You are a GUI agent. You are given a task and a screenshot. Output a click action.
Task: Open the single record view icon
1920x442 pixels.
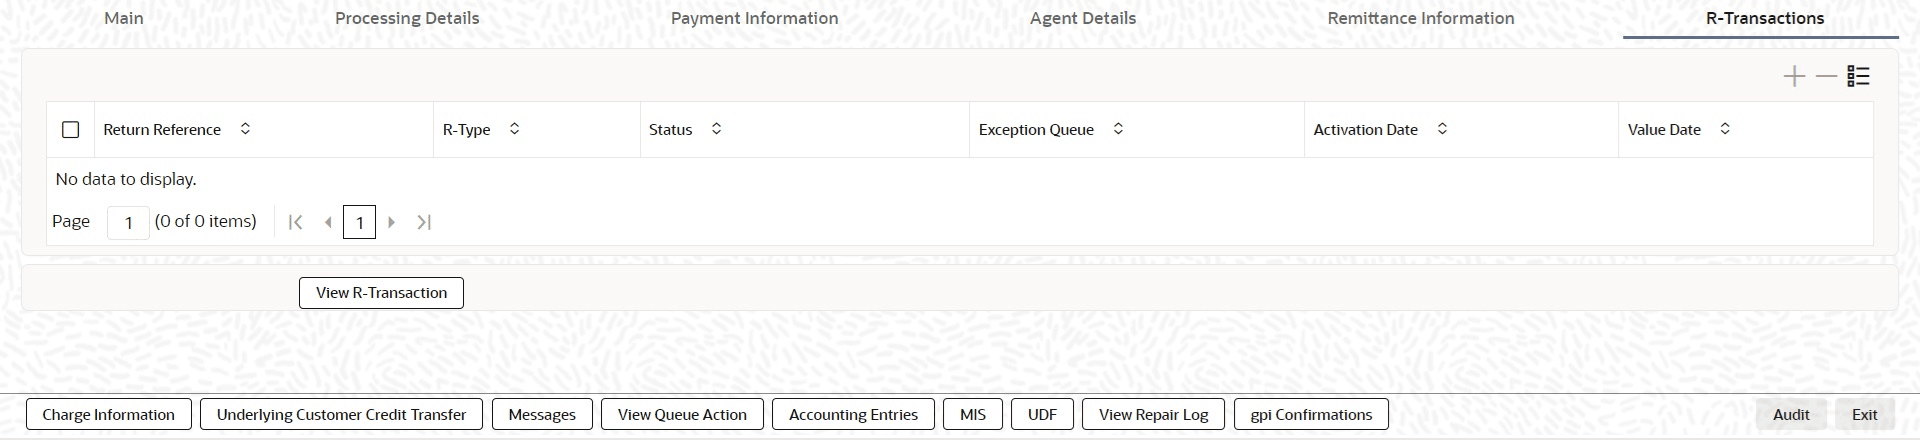tap(1858, 77)
